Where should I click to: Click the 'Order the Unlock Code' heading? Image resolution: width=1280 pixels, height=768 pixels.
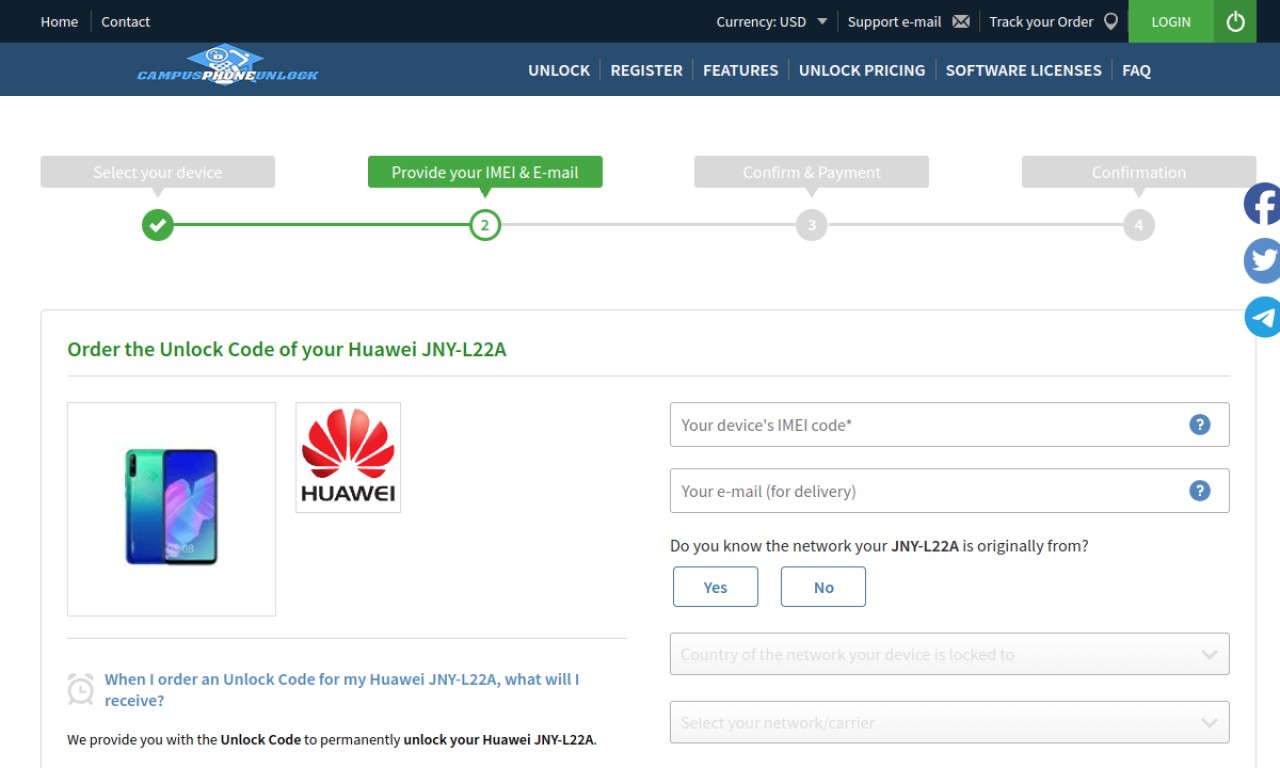click(x=287, y=349)
